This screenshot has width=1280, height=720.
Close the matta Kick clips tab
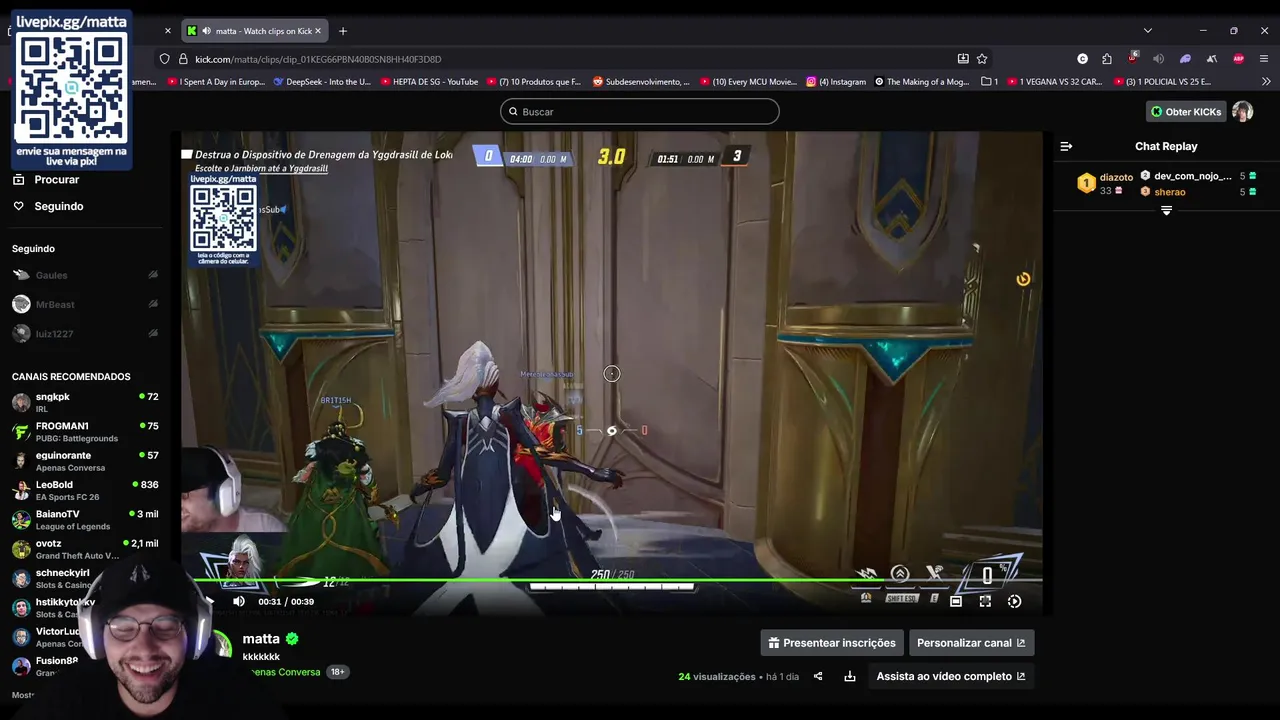click(x=318, y=31)
